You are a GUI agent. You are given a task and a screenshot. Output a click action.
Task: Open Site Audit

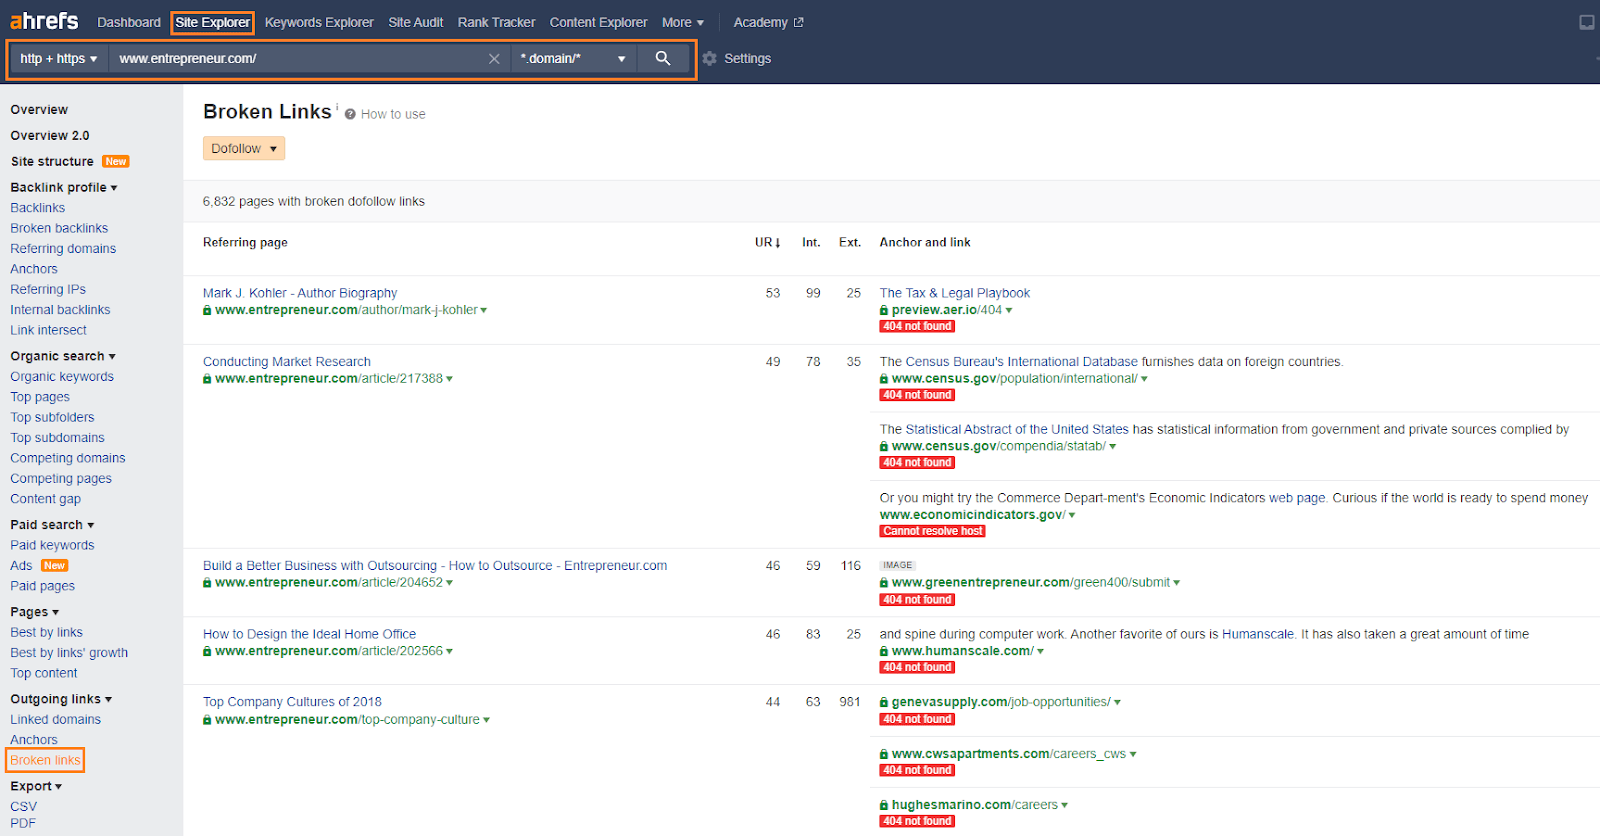pos(416,22)
